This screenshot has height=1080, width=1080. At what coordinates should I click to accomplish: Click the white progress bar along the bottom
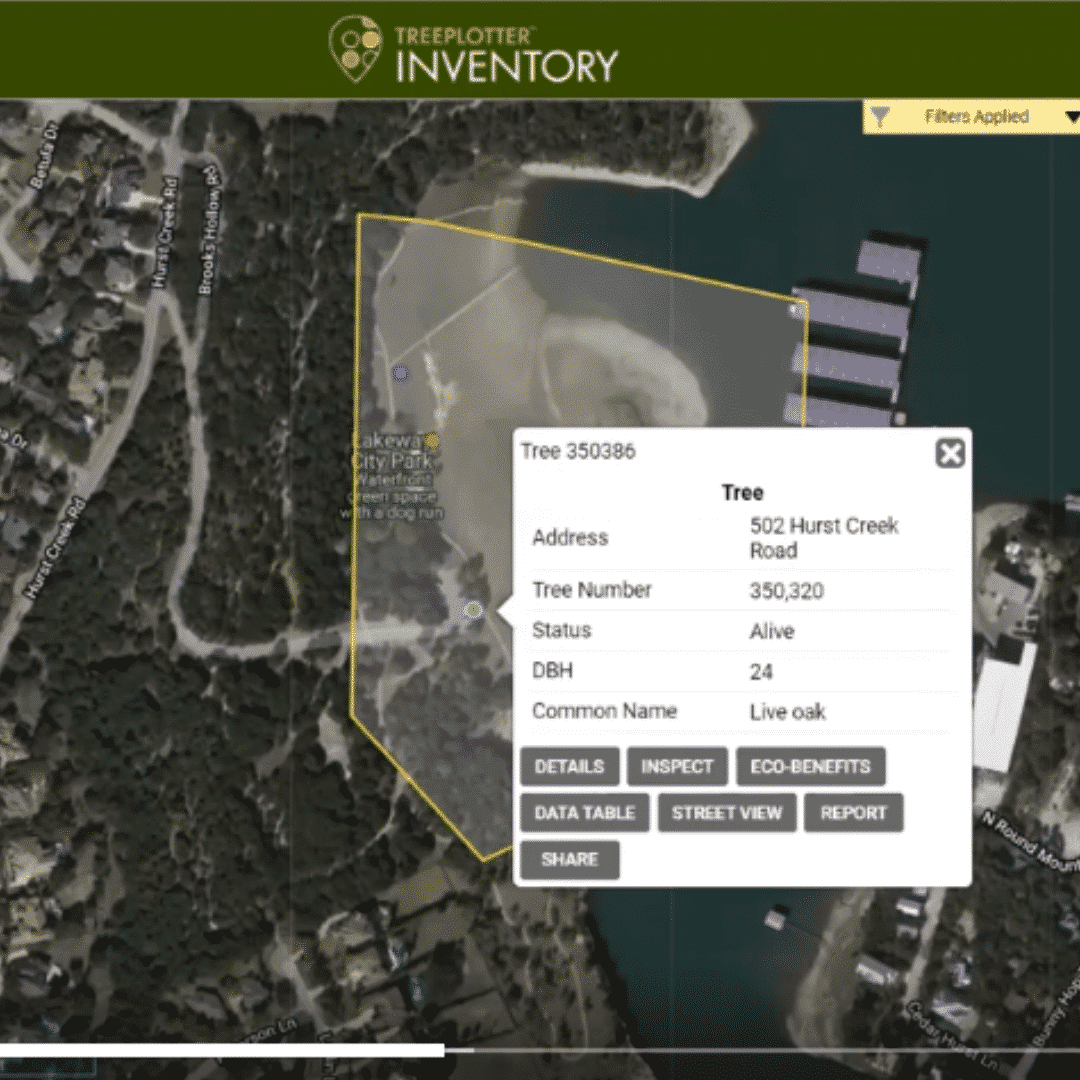(222, 1050)
